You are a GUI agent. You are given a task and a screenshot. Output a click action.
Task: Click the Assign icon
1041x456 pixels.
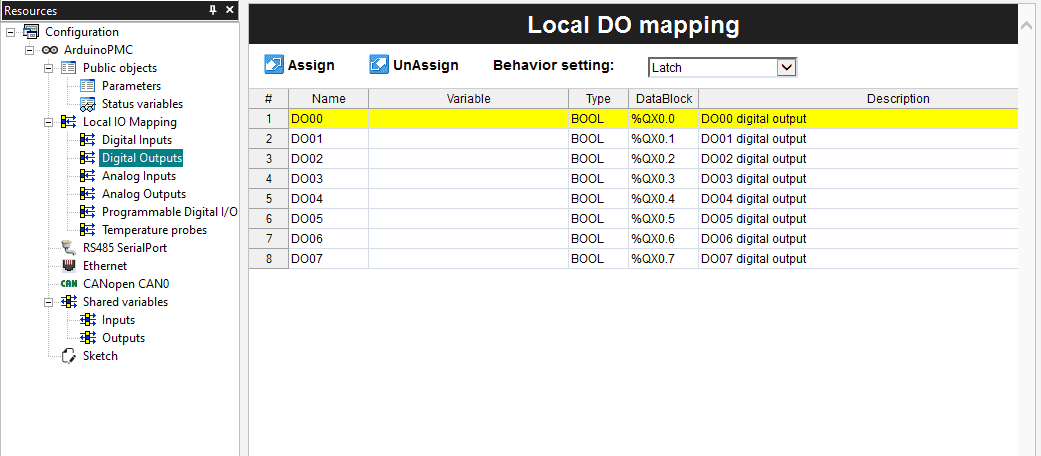[274, 65]
